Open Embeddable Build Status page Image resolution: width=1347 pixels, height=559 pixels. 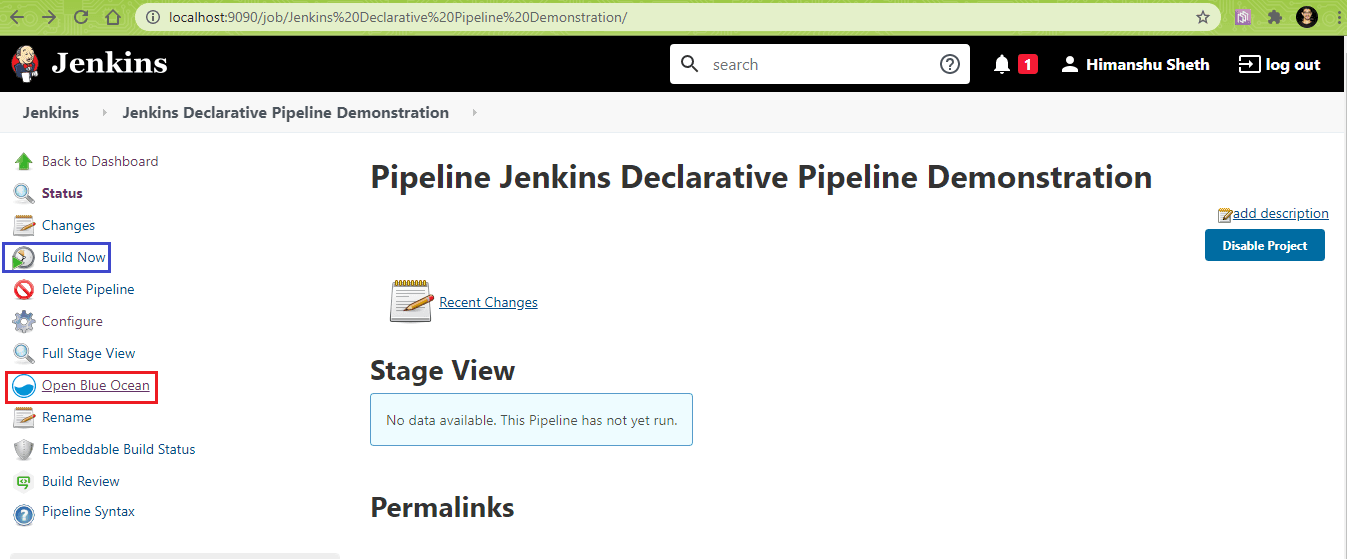coord(119,449)
